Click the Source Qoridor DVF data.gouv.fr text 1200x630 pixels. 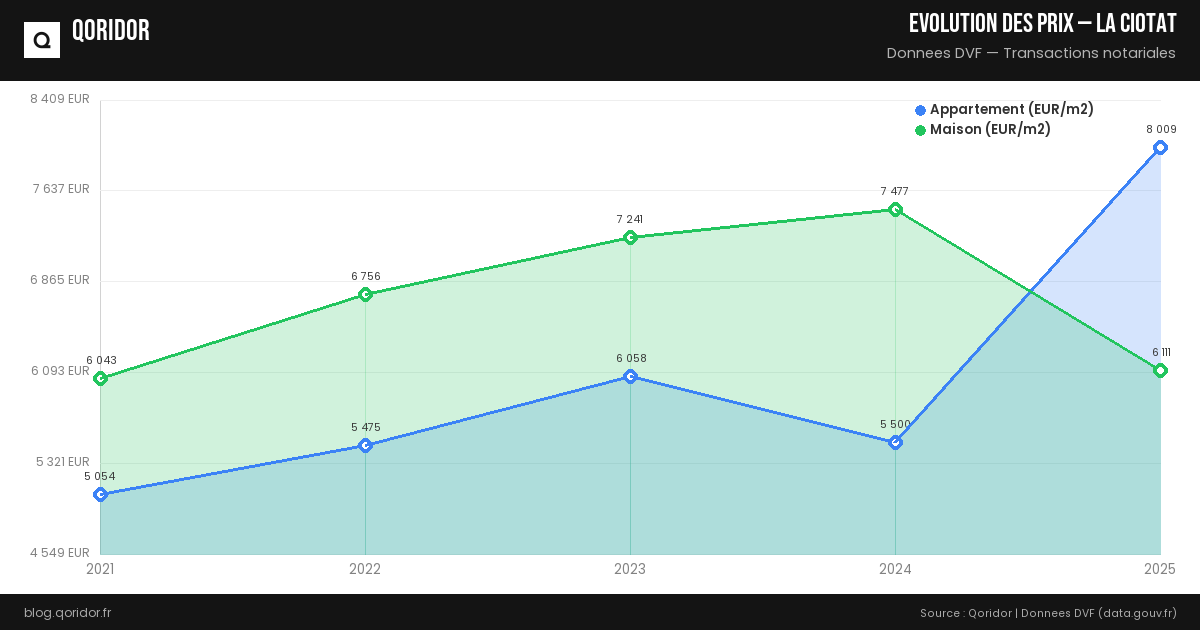coord(1047,613)
